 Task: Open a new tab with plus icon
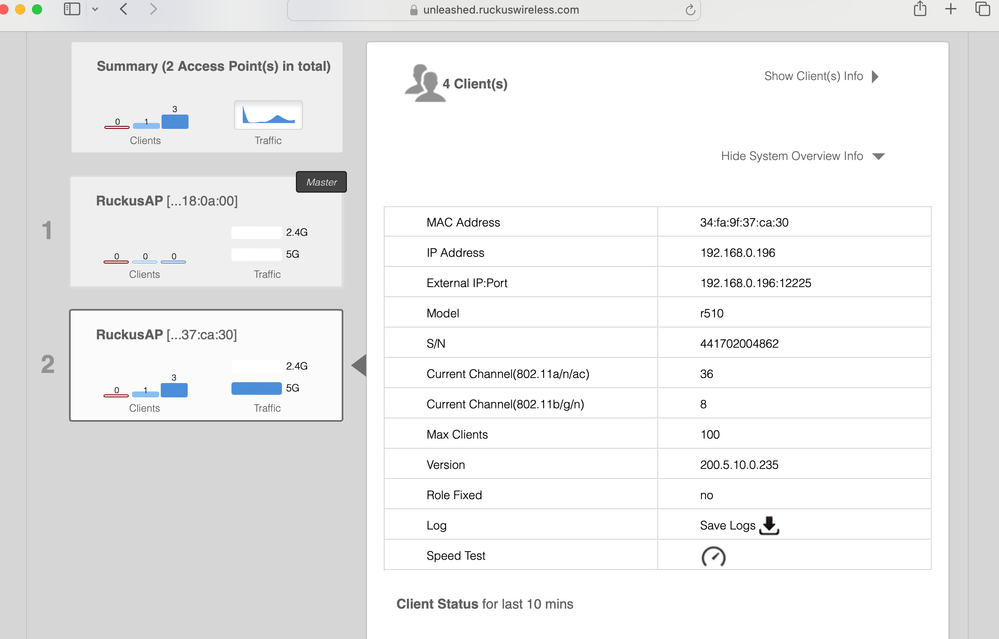pos(950,9)
